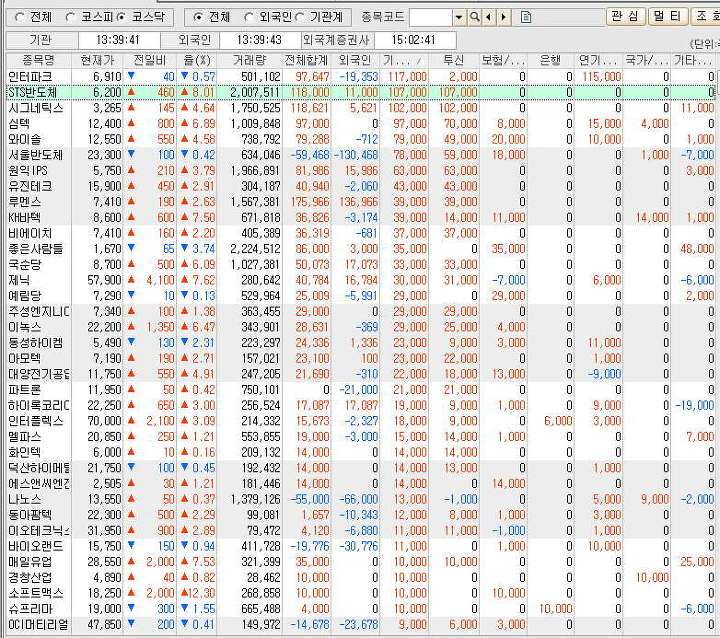Viewport: 720px width, 638px height.
Task: Select the 이녹스 stock row
Action: [x=360, y=327]
